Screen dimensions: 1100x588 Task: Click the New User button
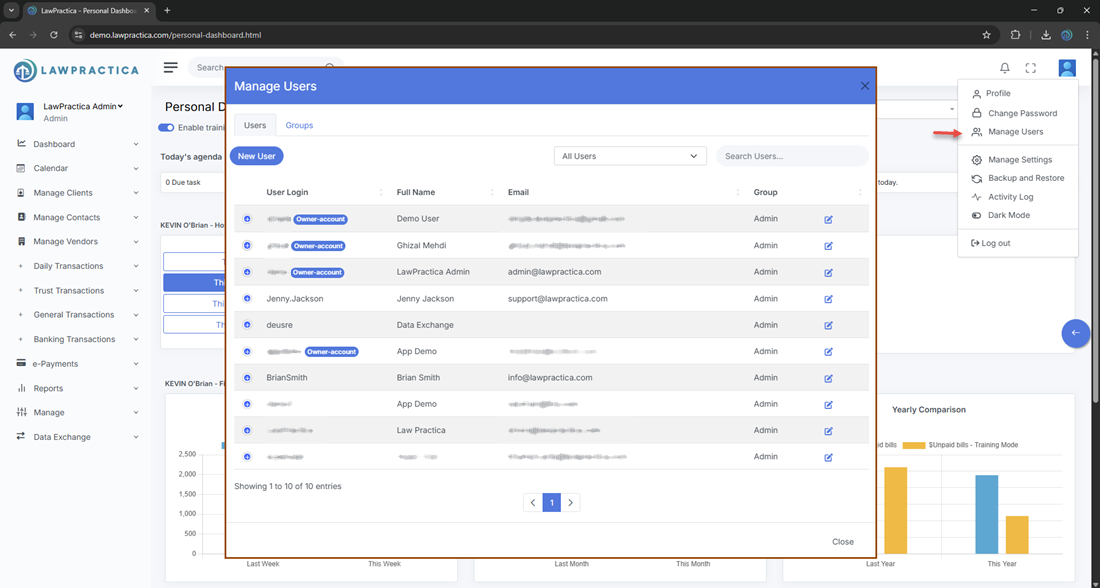257,156
